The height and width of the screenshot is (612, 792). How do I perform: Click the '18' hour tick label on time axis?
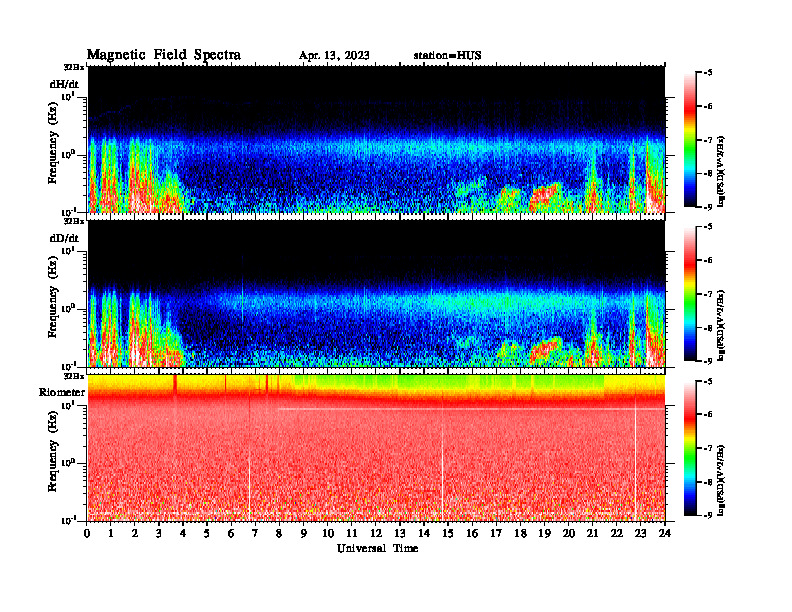(520, 533)
